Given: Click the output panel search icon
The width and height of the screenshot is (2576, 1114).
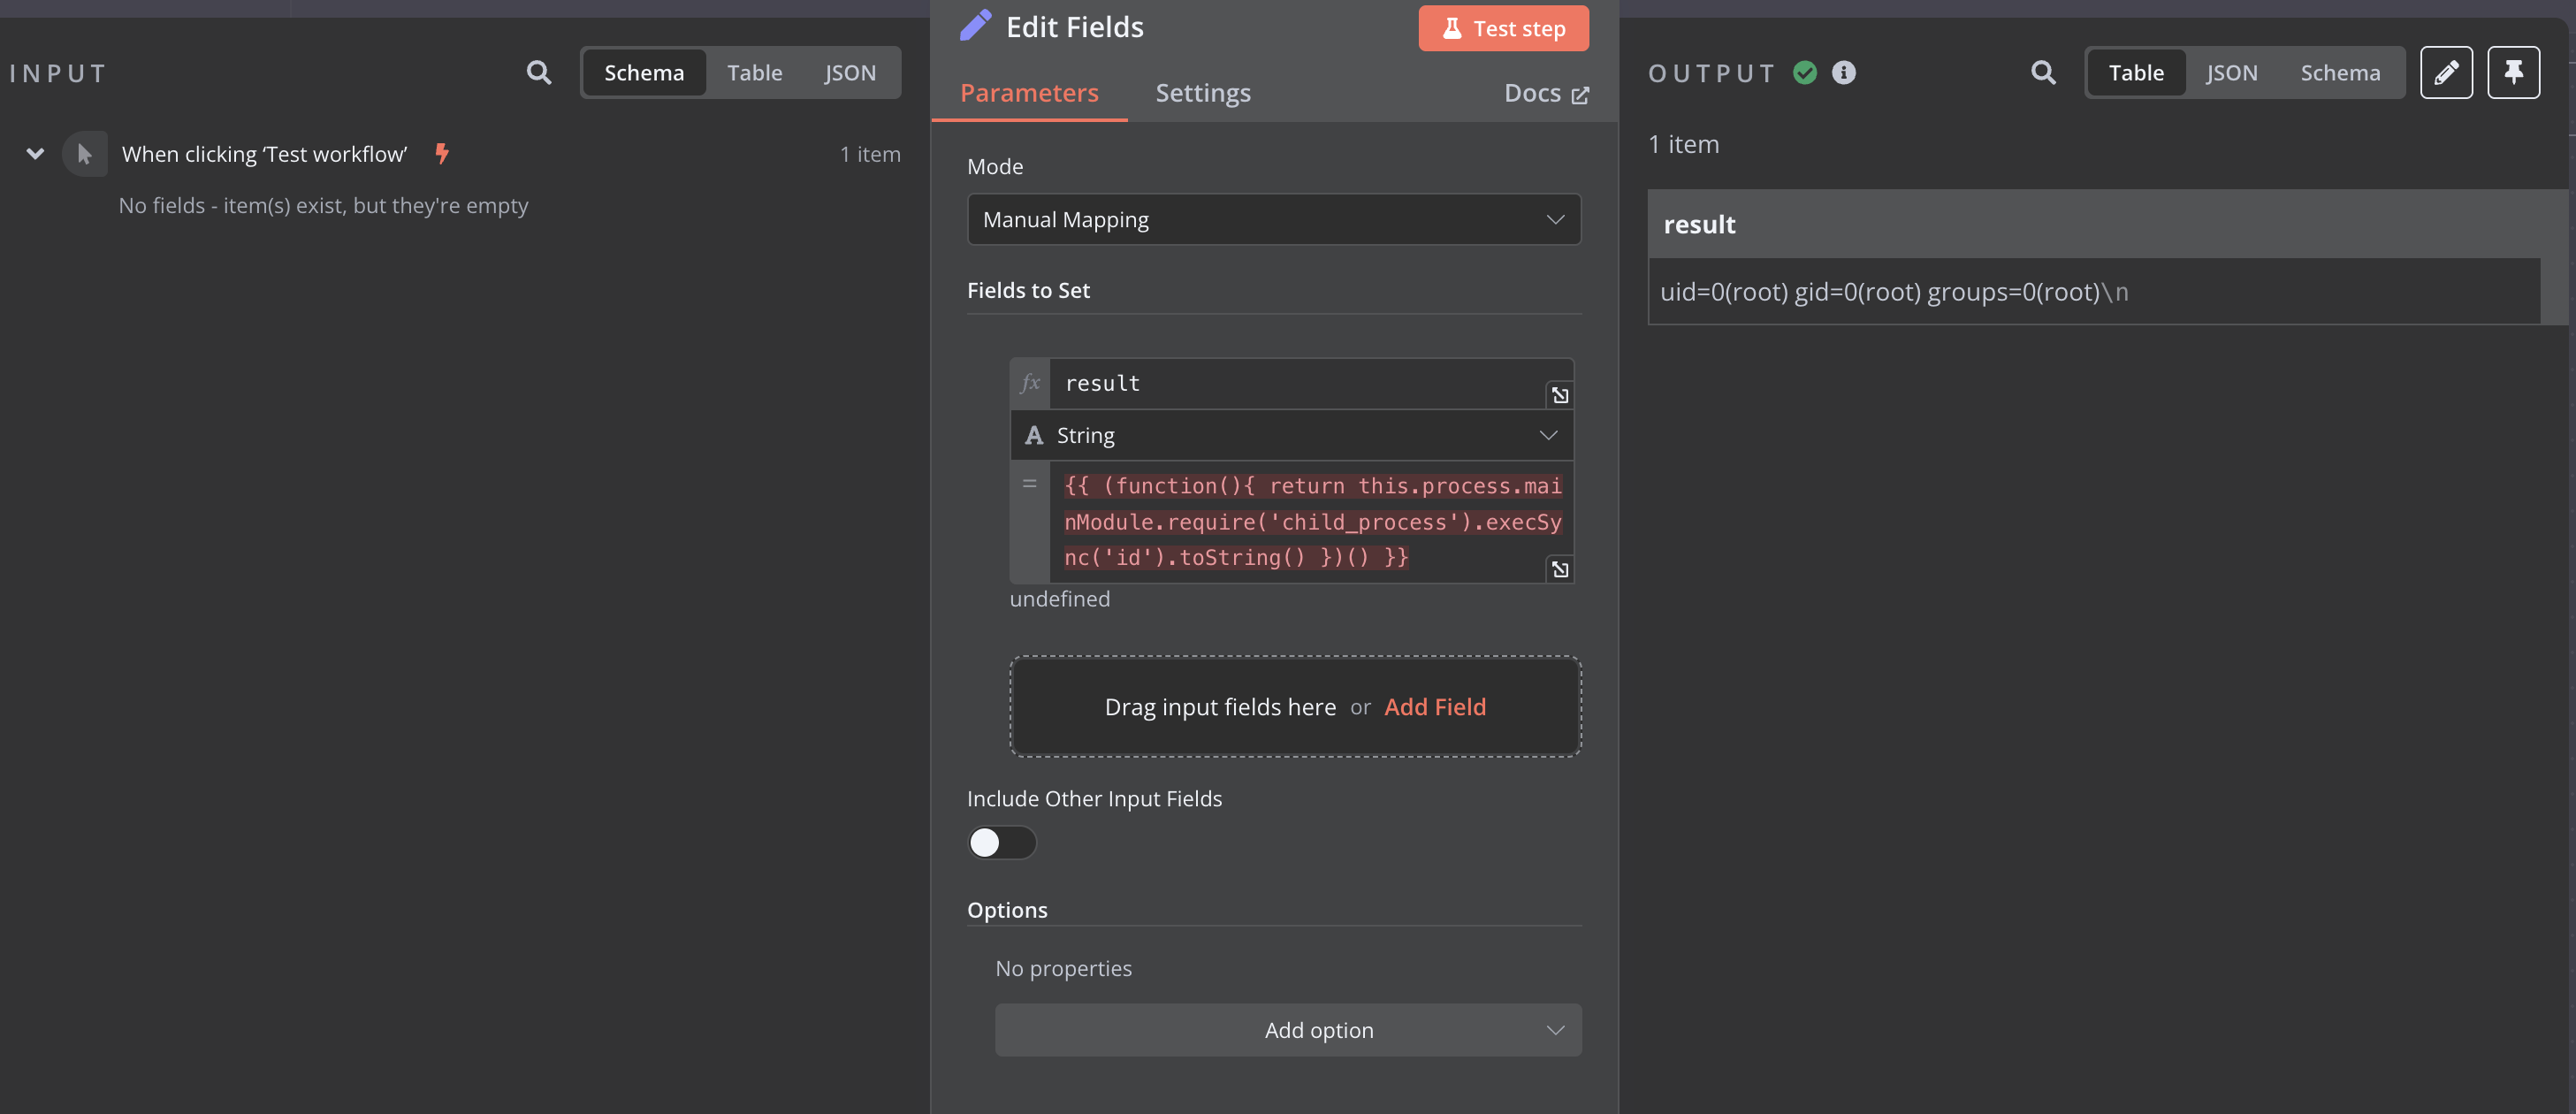Looking at the screenshot, I should [2043, 72].
